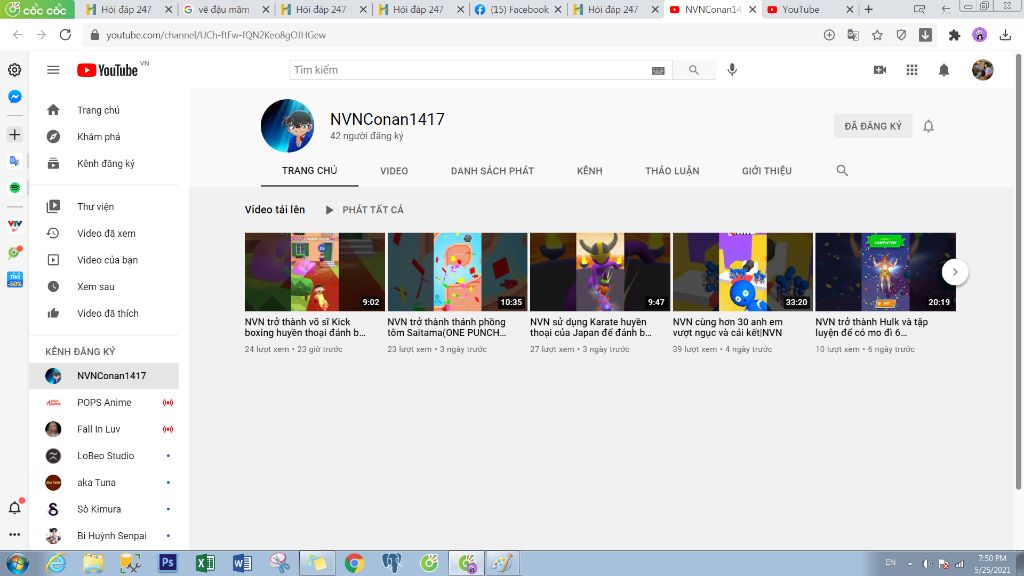
Task: Open browser extensions puzzle icon
Action: pos(954,35)
